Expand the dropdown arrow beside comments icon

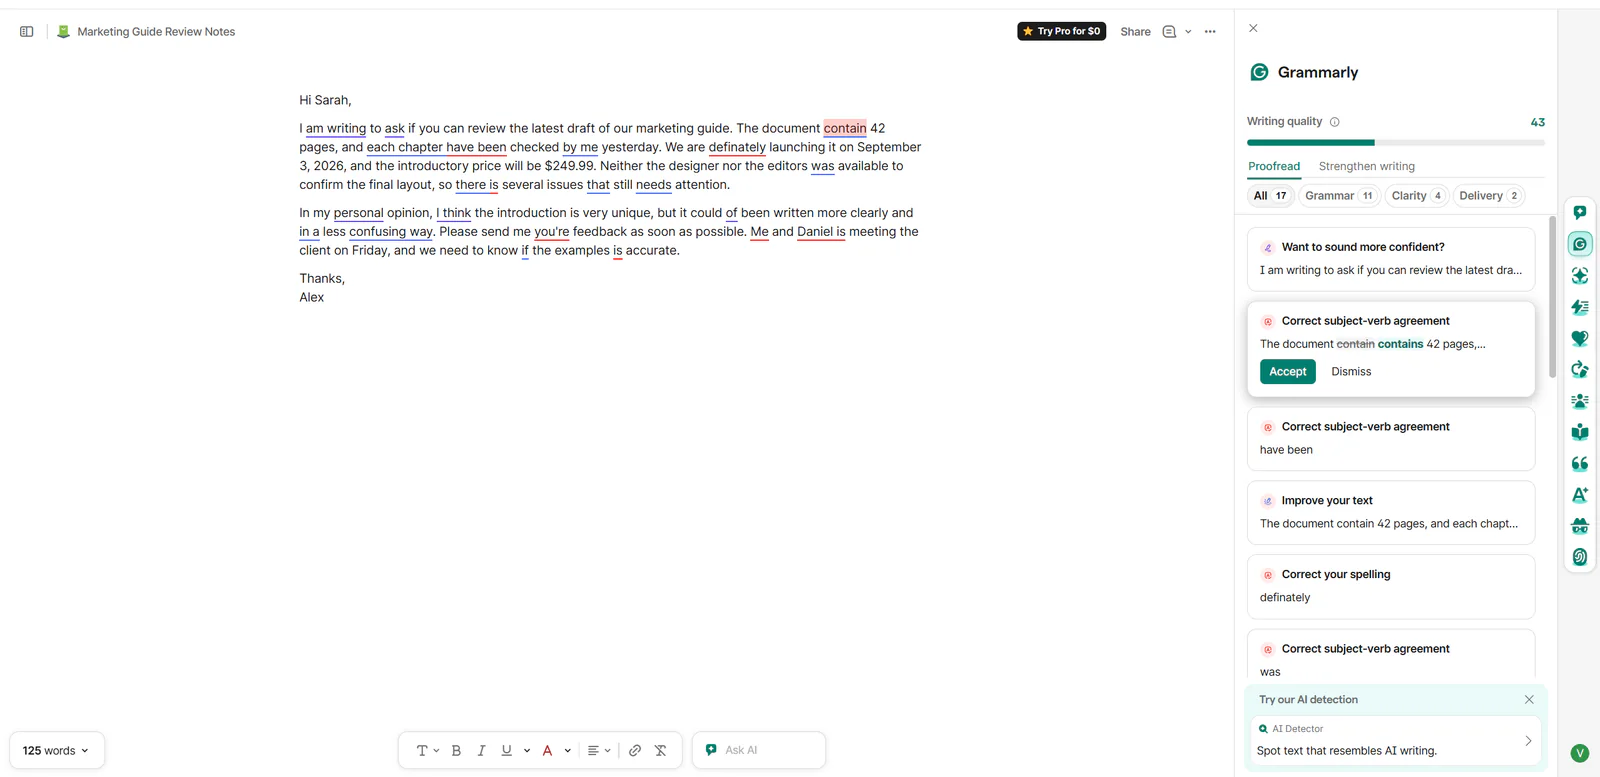pyautogui.click(x=1188, y=32)
